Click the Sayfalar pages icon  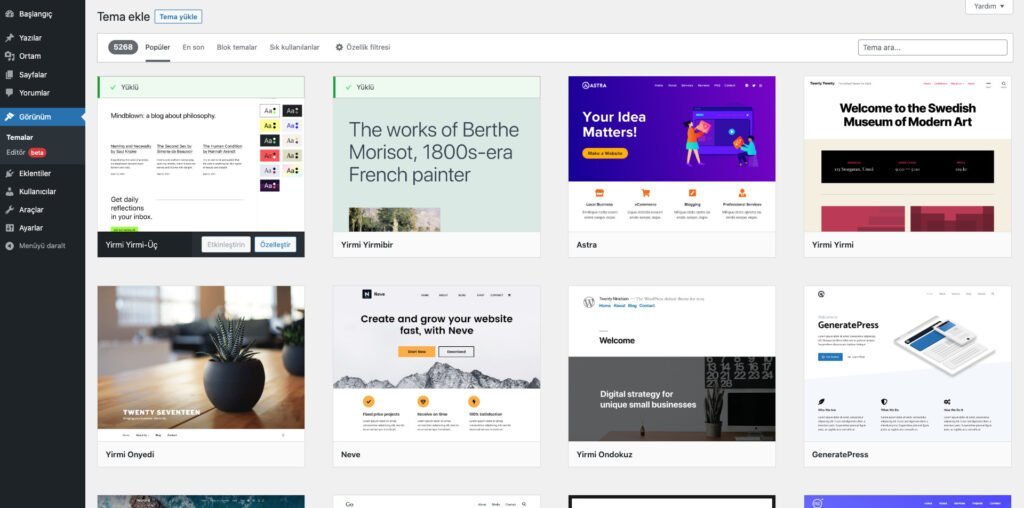9,74
